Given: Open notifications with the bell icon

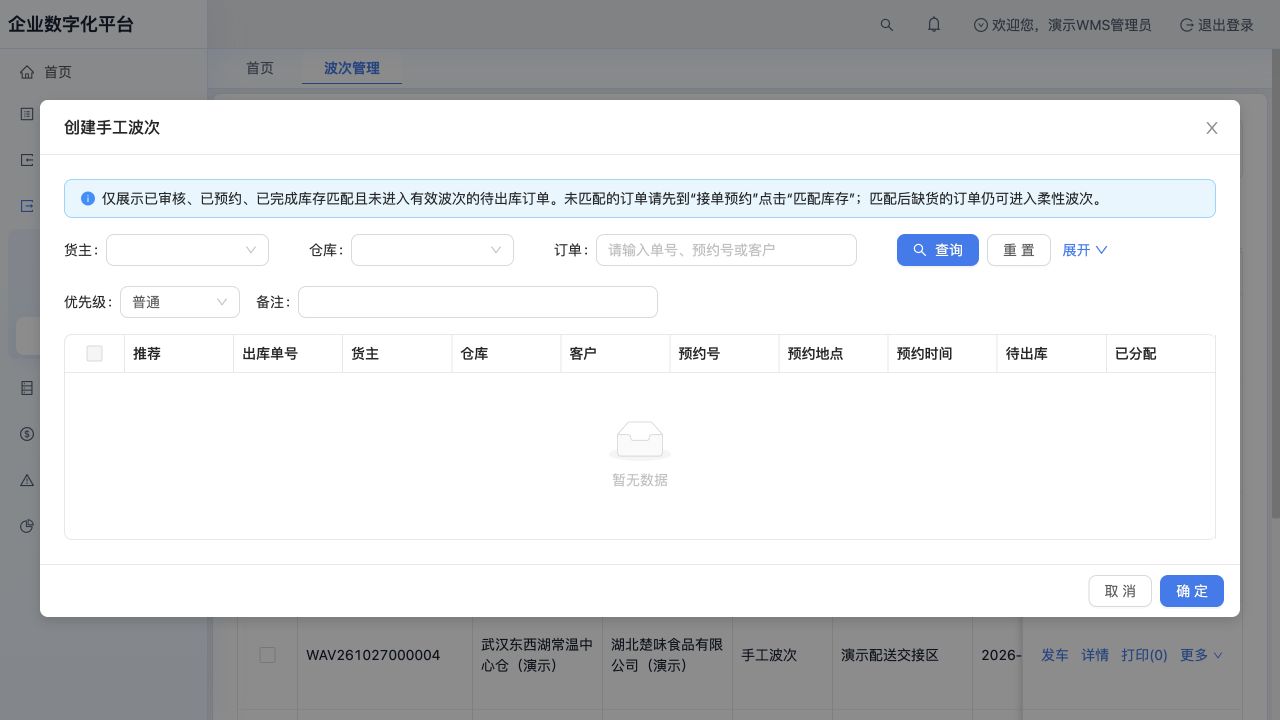Looking at the screenshot, I should tap(934, 25).
